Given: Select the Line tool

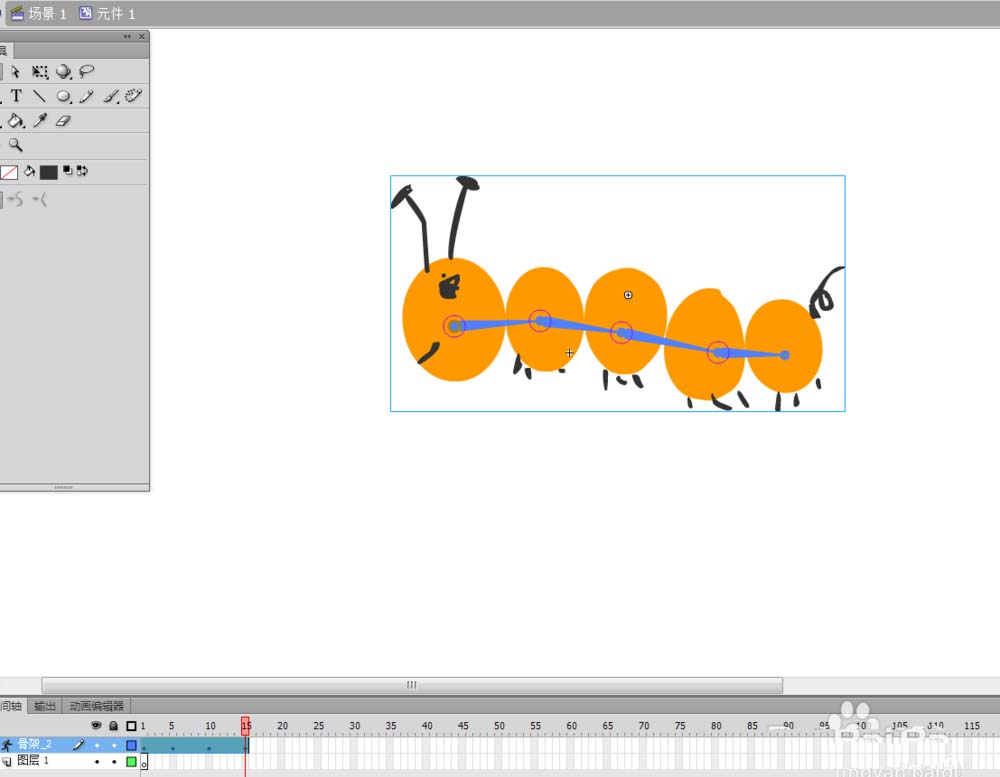Looking at the screenshot, I should coord(39,97).
